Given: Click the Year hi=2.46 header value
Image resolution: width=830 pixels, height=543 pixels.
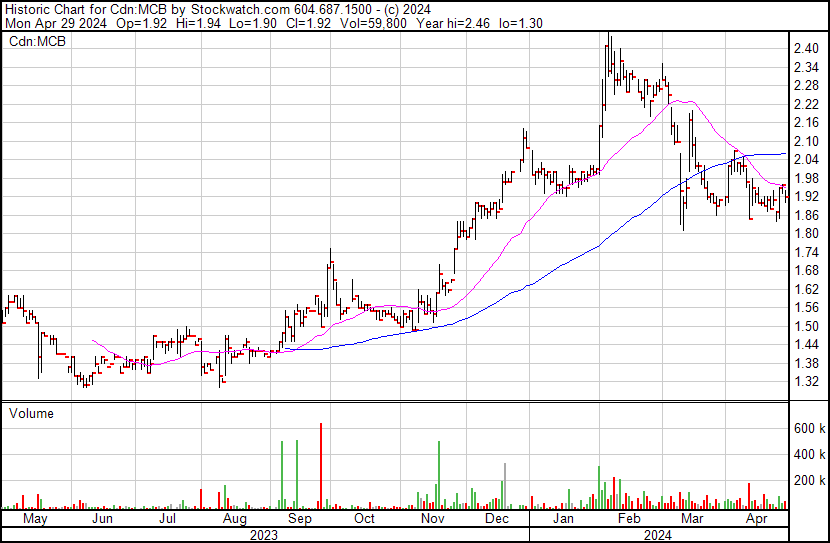Looking at the screenshot, I should (453, 23).
